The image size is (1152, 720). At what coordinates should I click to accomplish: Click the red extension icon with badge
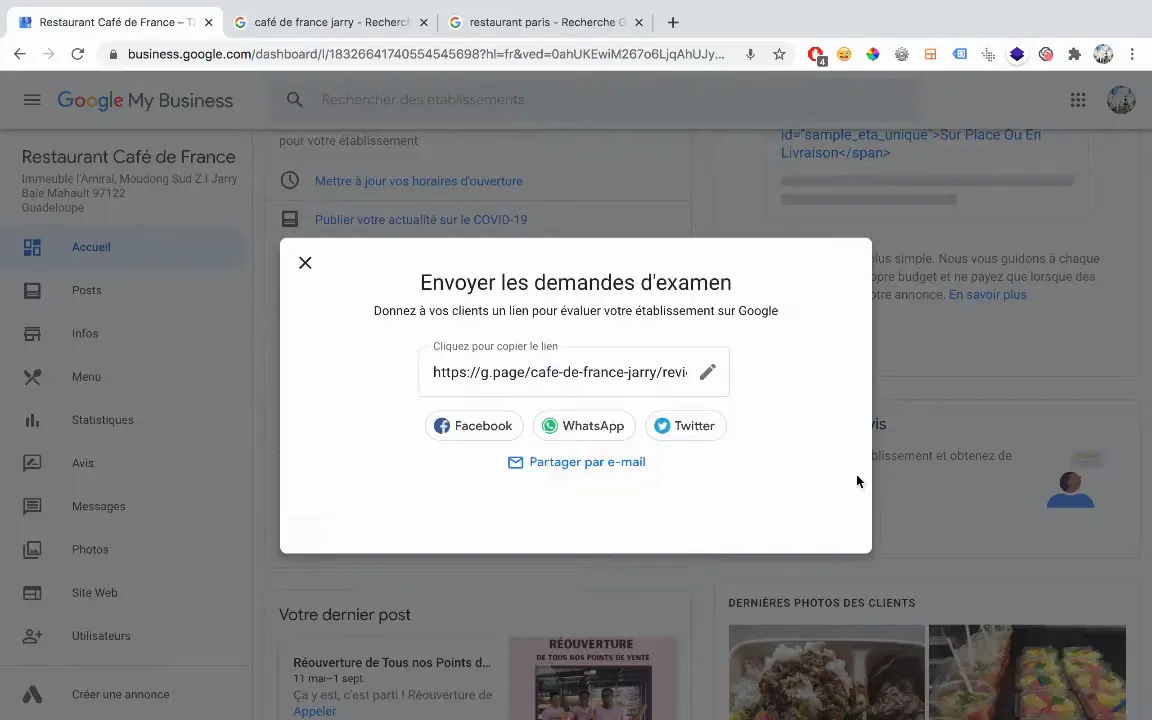click(x=816, y=54)
